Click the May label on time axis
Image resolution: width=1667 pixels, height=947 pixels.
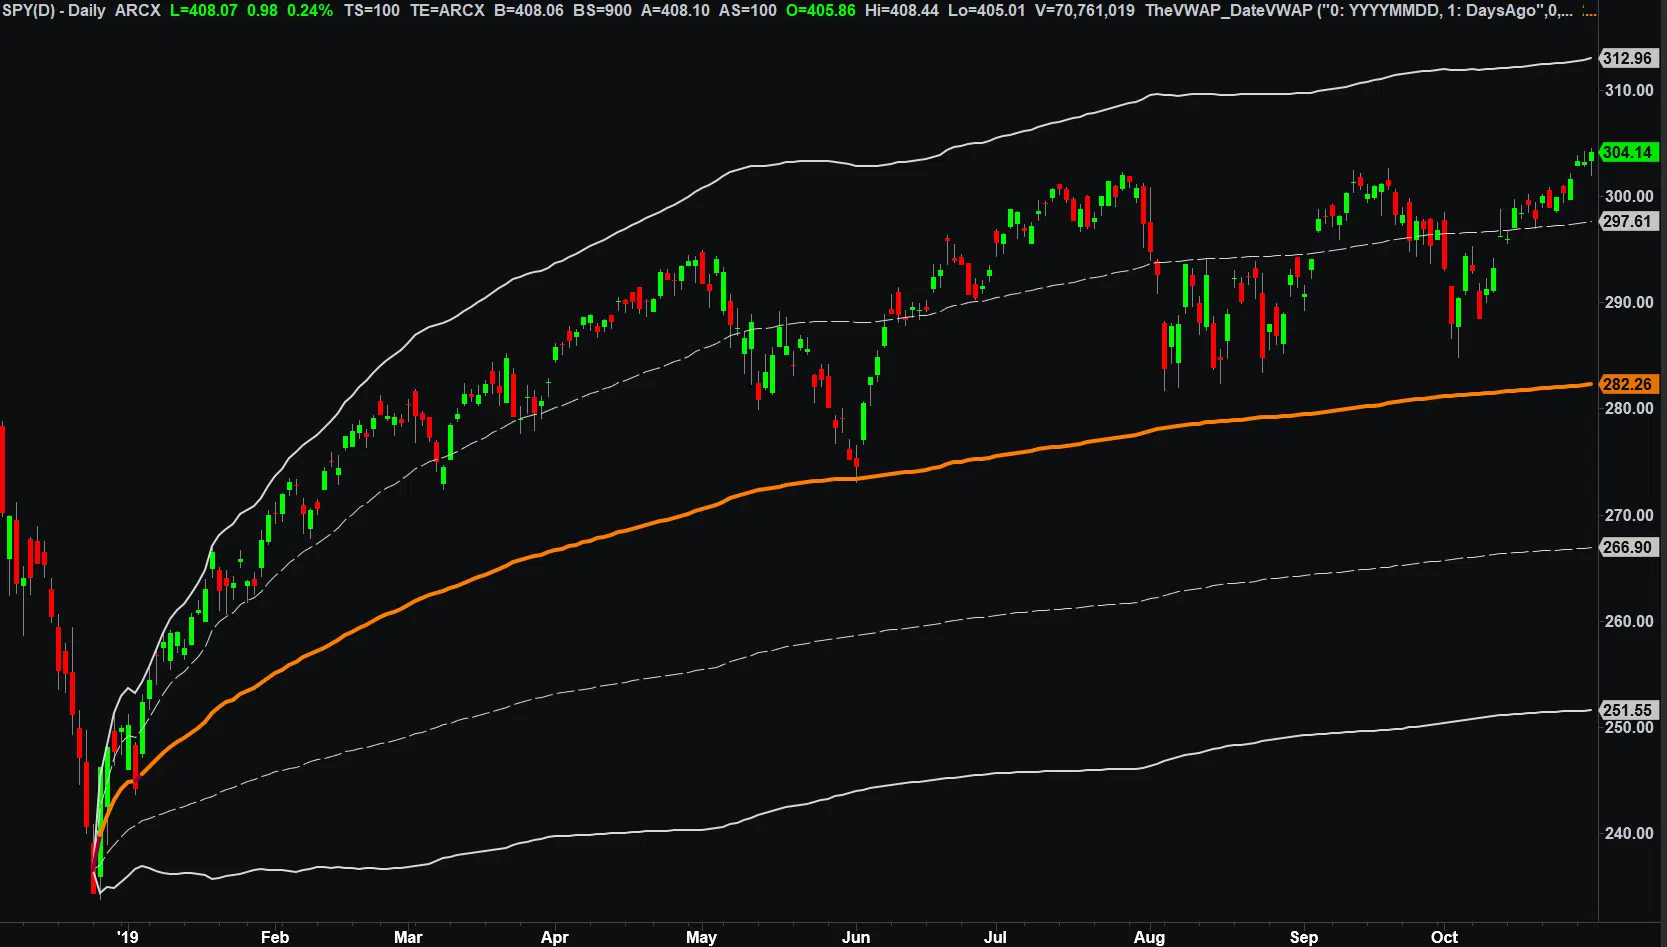701,937
